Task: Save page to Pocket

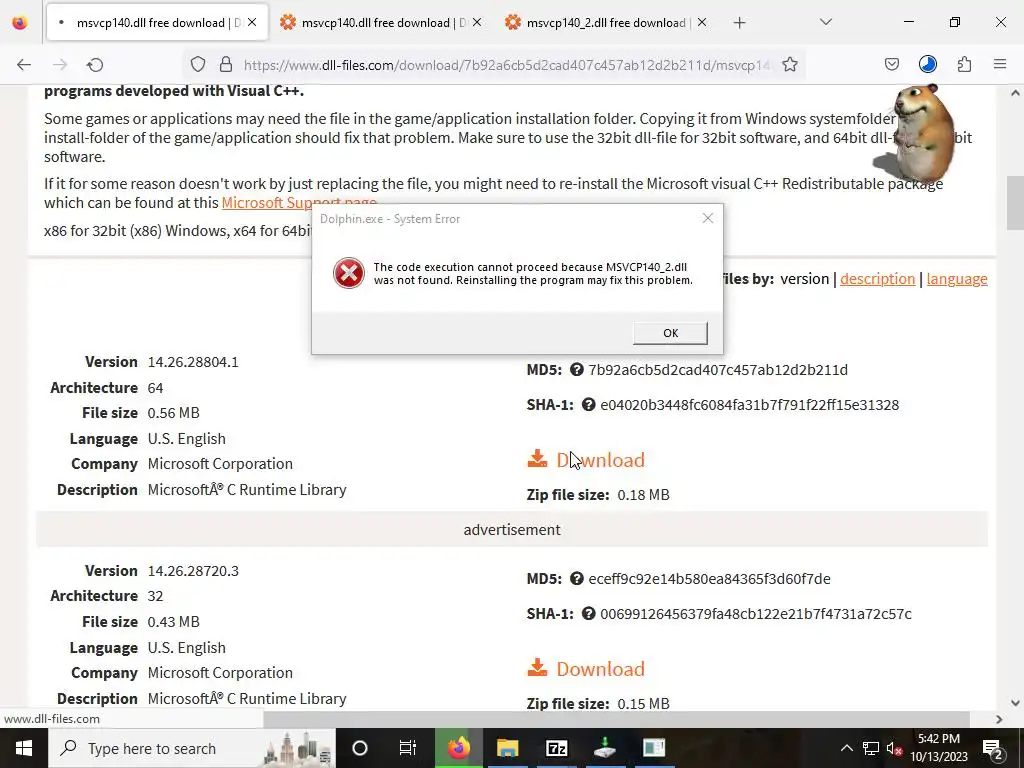Action: 891,64
